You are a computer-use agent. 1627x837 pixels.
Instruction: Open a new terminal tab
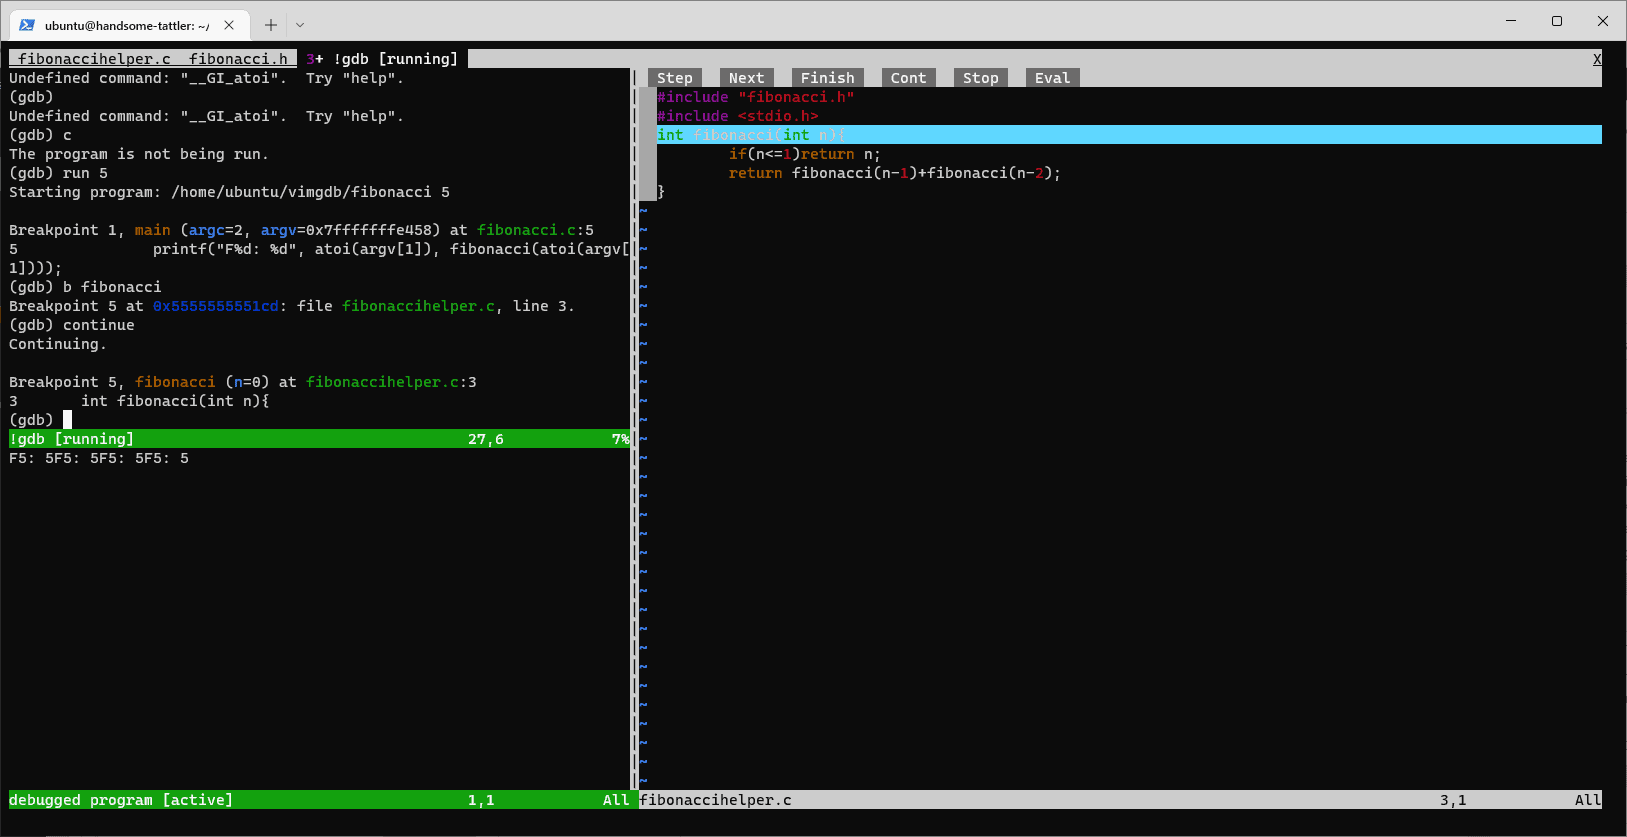tap(270, 25)
